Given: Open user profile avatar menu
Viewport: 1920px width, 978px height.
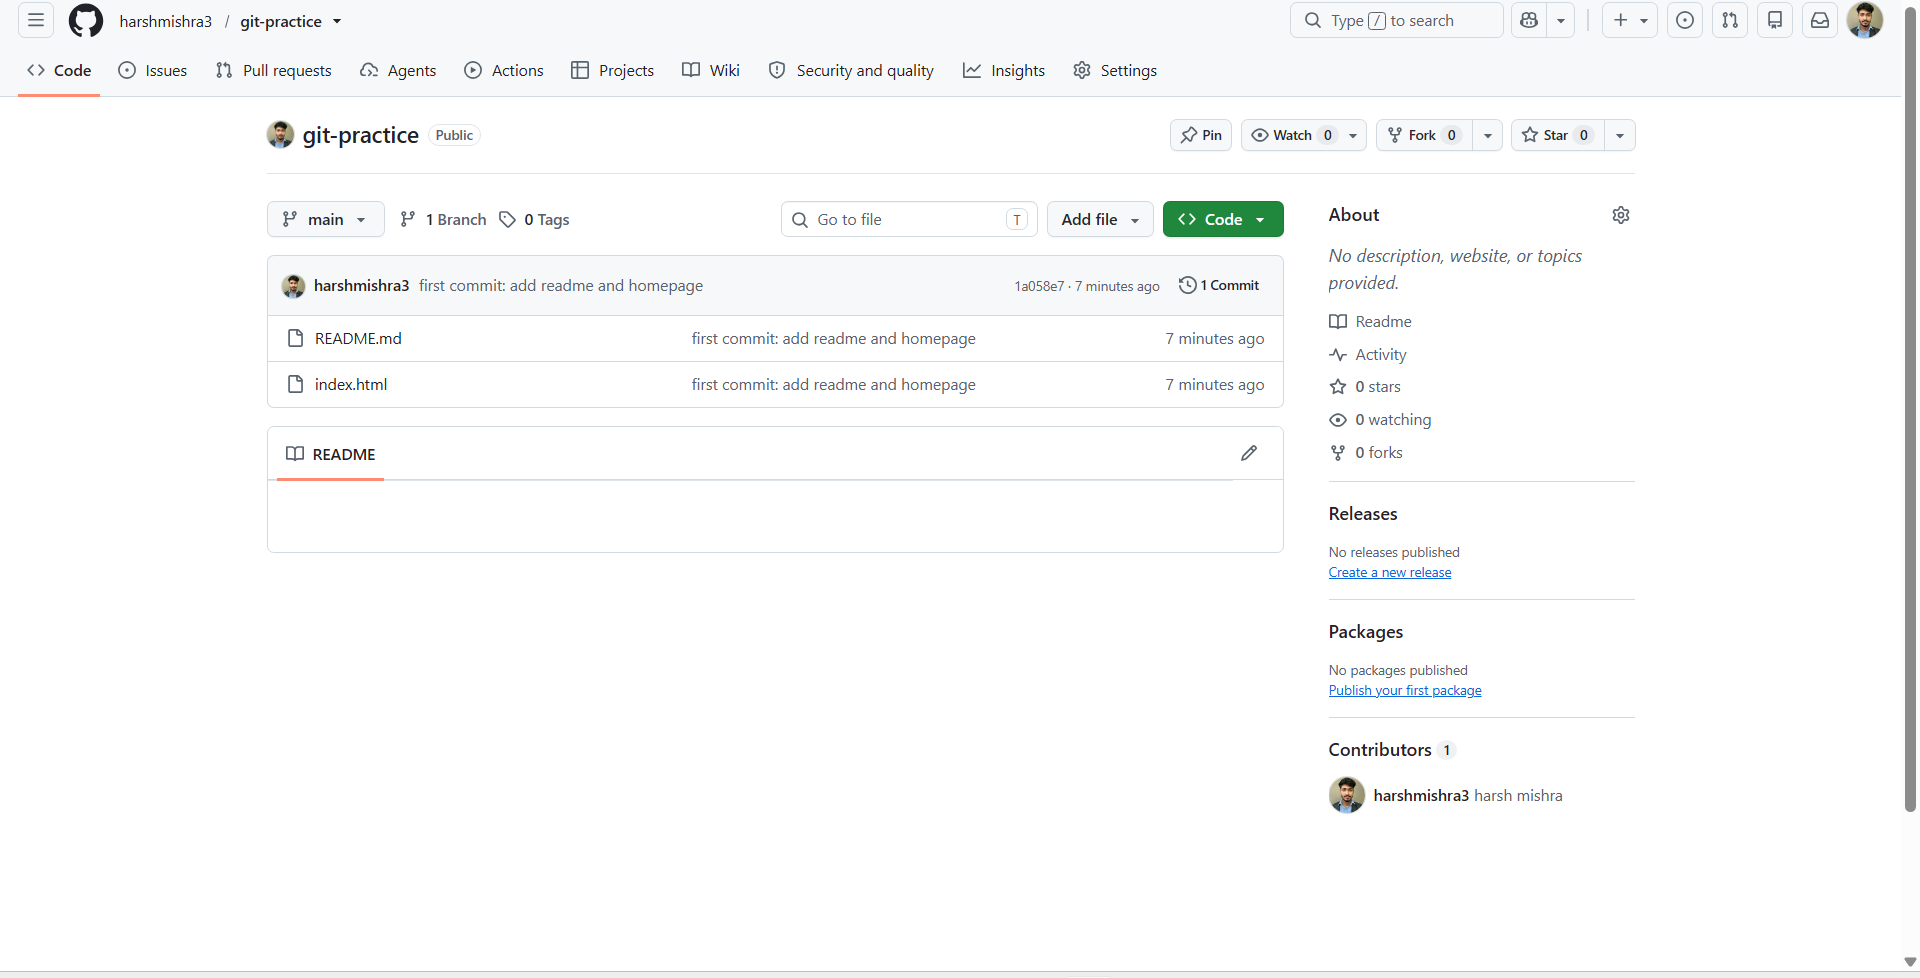Looking at the screenshot, I should (1865, 20).
